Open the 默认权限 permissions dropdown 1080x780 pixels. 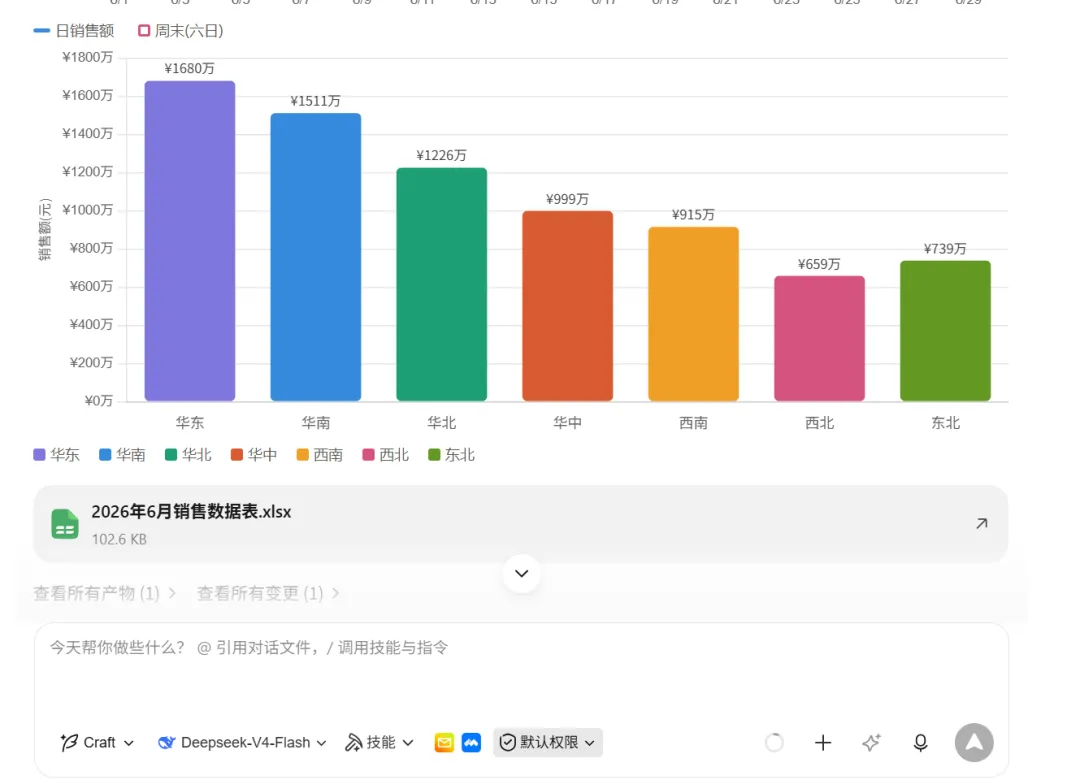(x=548, y=742)
